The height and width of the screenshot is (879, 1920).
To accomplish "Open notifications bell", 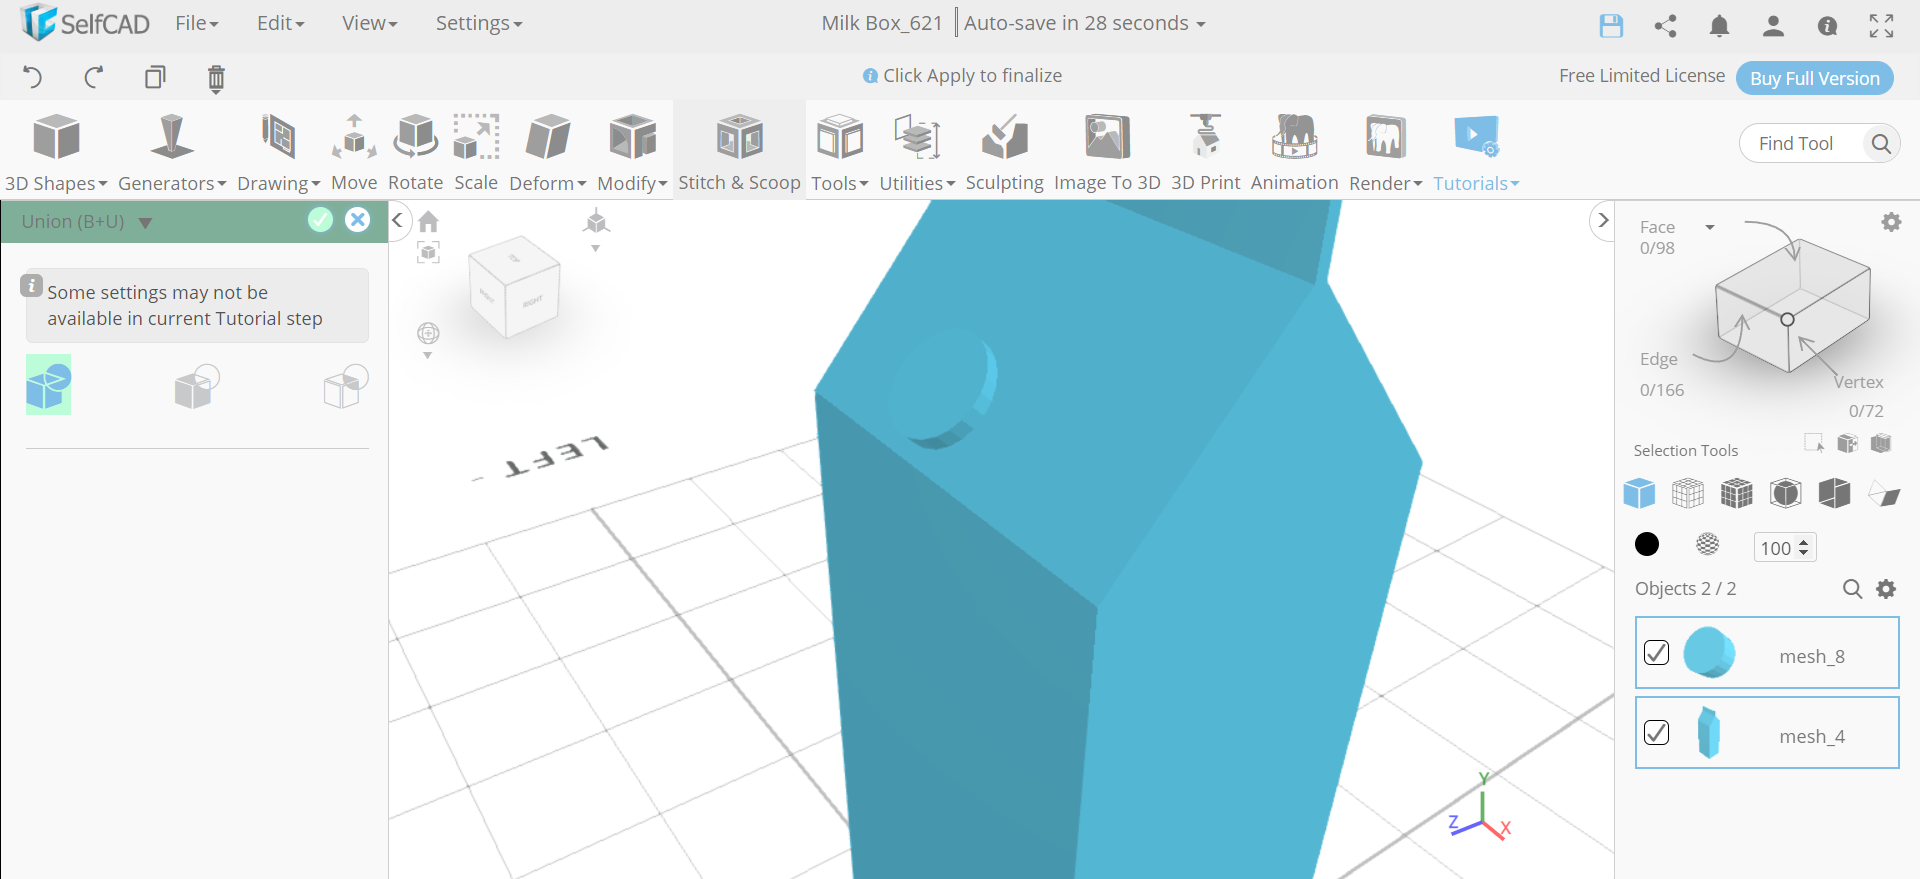I will click(1719, 26).
